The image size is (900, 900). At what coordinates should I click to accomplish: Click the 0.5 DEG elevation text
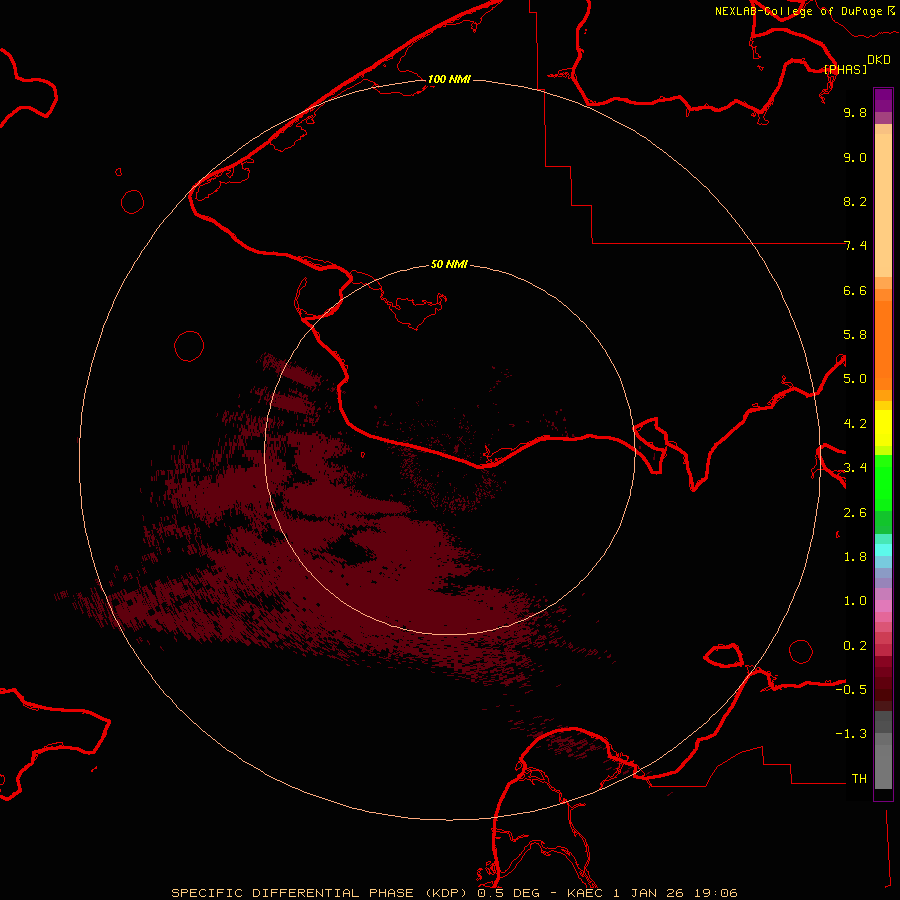[511, 893]
